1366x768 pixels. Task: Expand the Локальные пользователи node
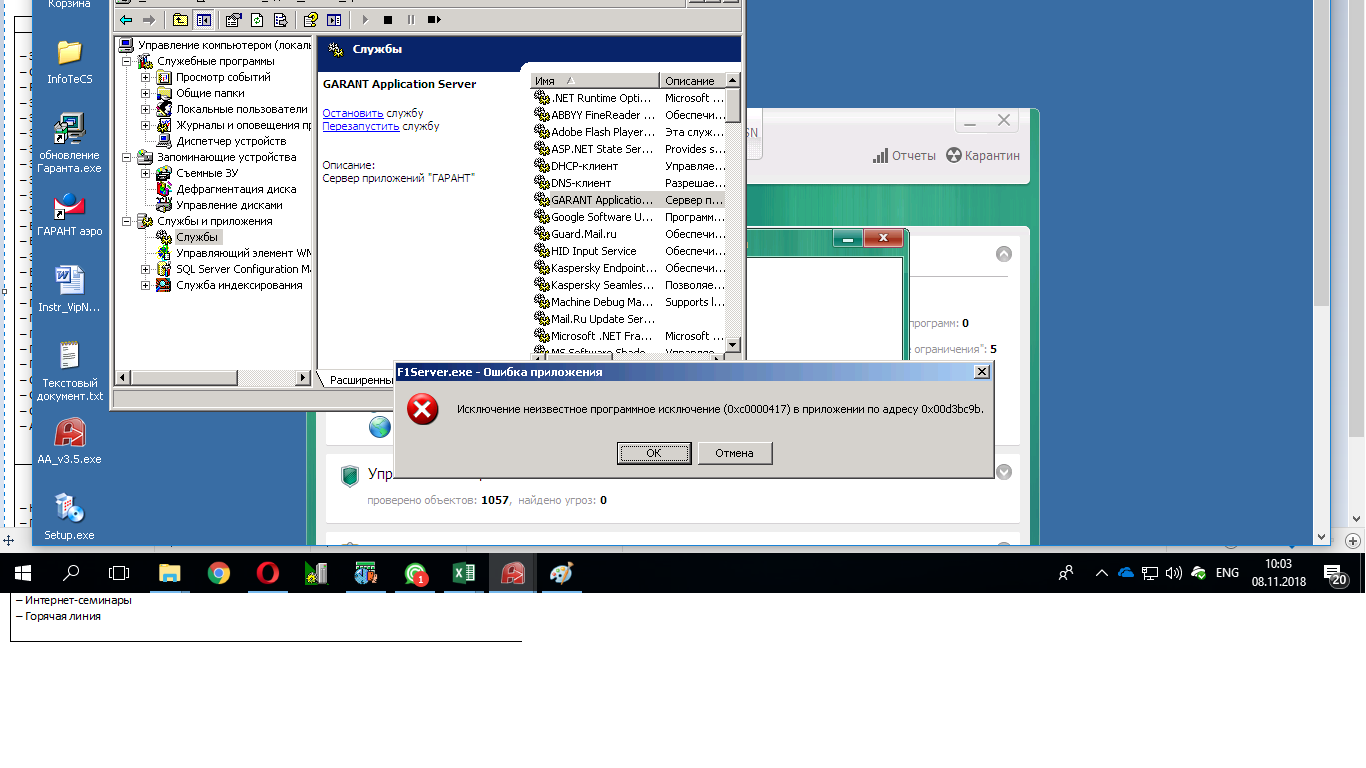[x=146, y=109]
